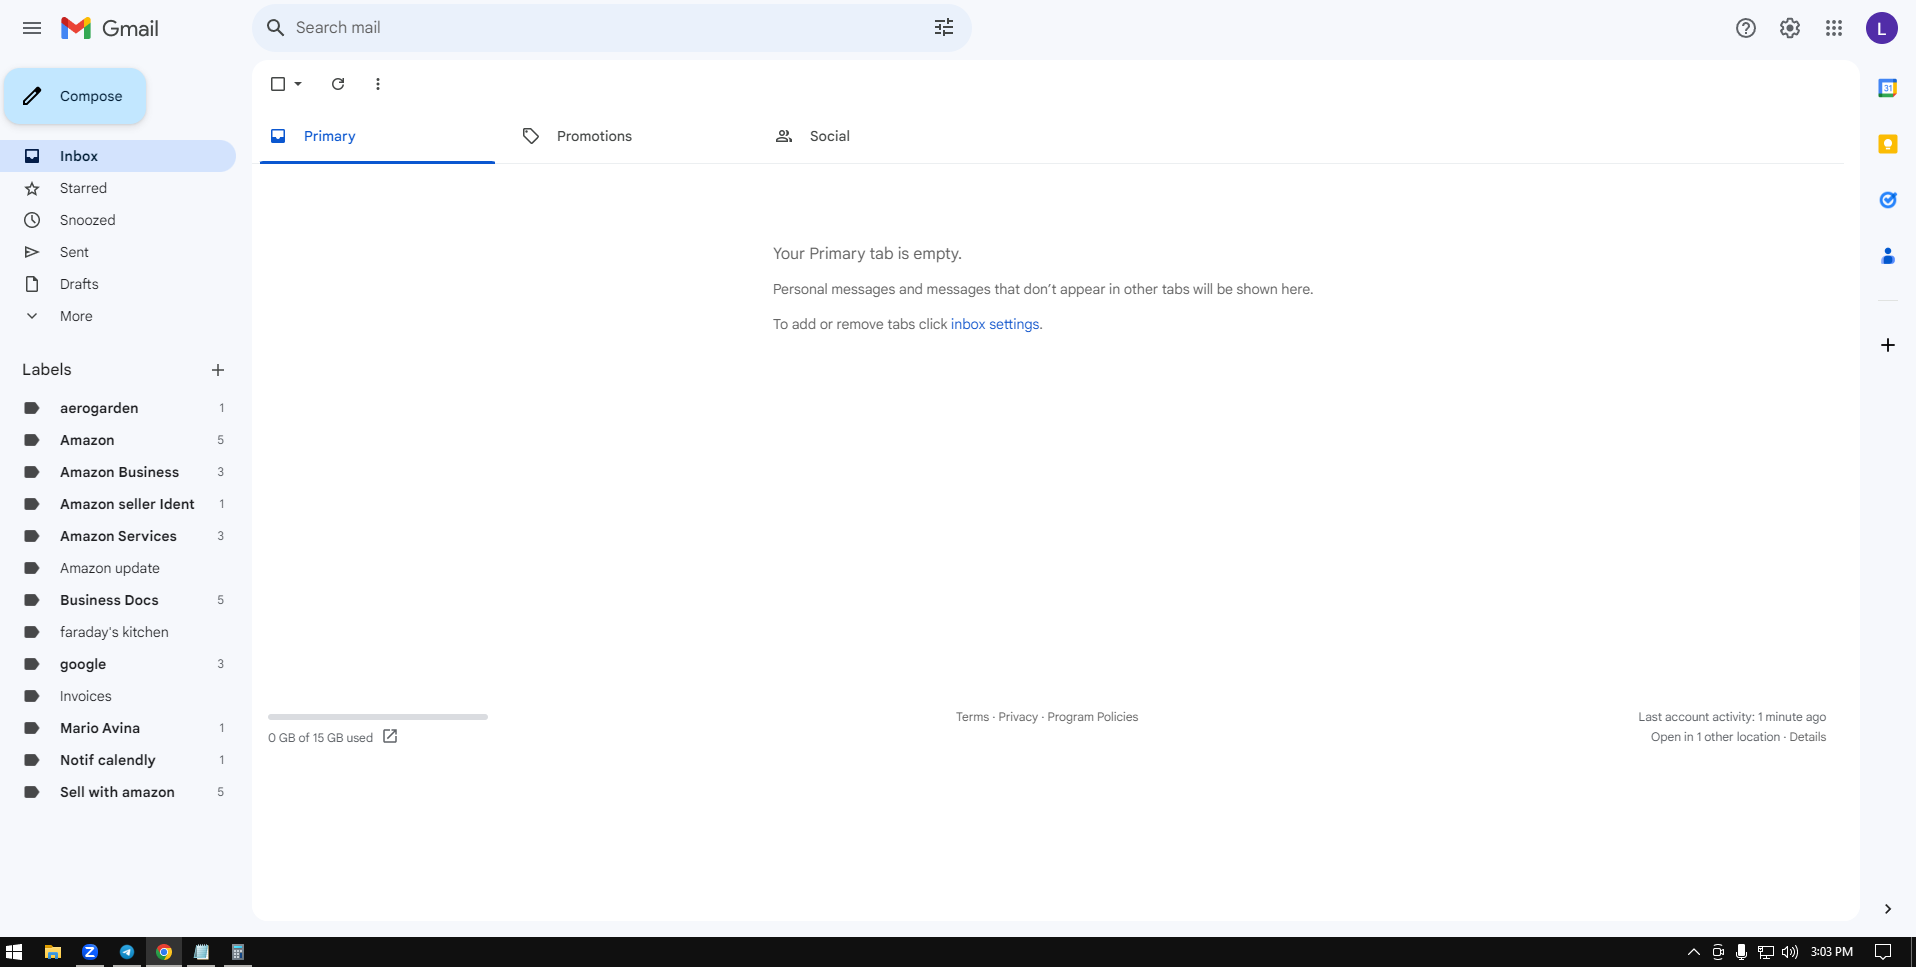This screenshot has height=967, width=1916.
Task: Click the storage usage progress bar
Action: (x=378, y=717)
